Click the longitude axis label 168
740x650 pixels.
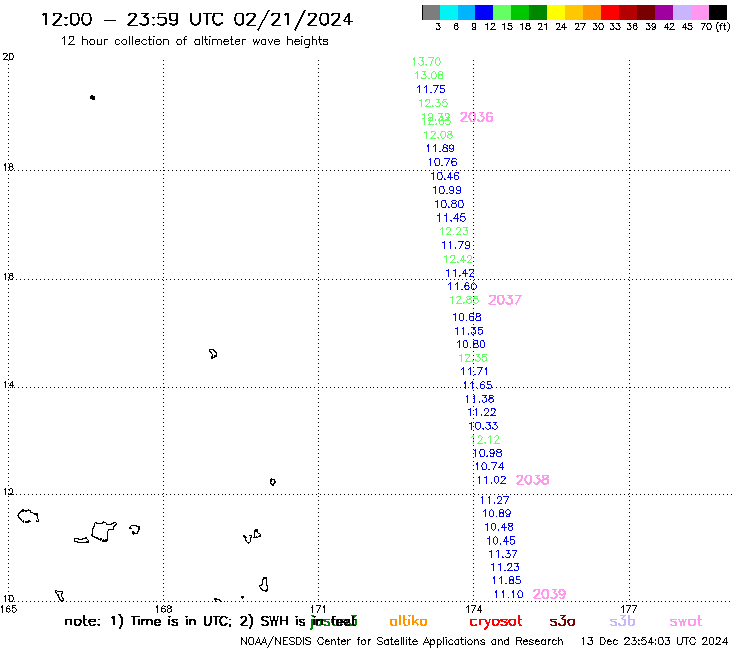164,609
